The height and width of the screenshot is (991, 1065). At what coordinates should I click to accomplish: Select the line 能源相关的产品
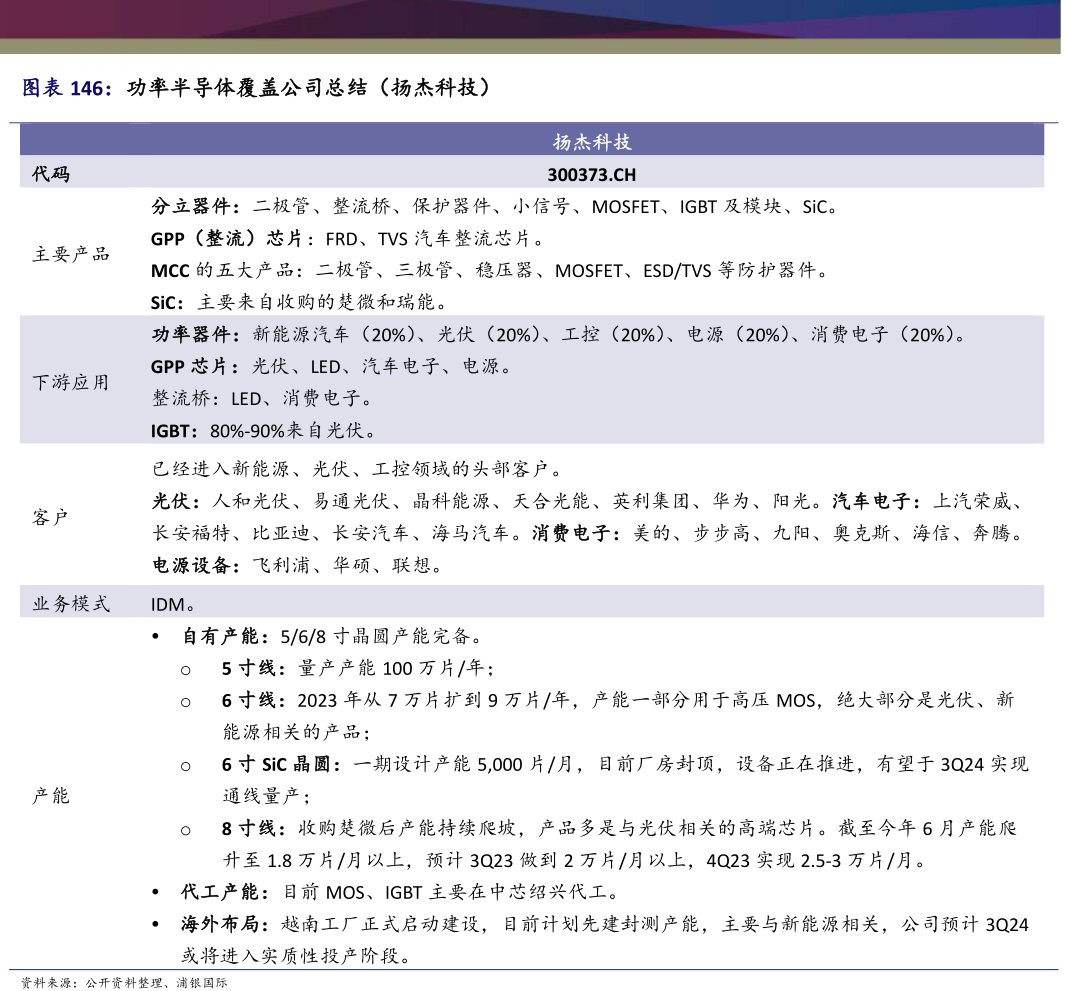pos(297,732)
